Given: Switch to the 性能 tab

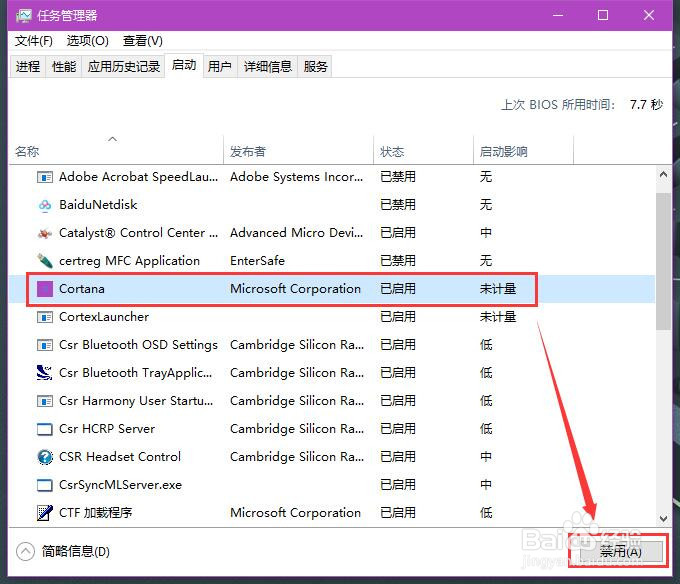Looking at the screenshot, I should (64, 66).
